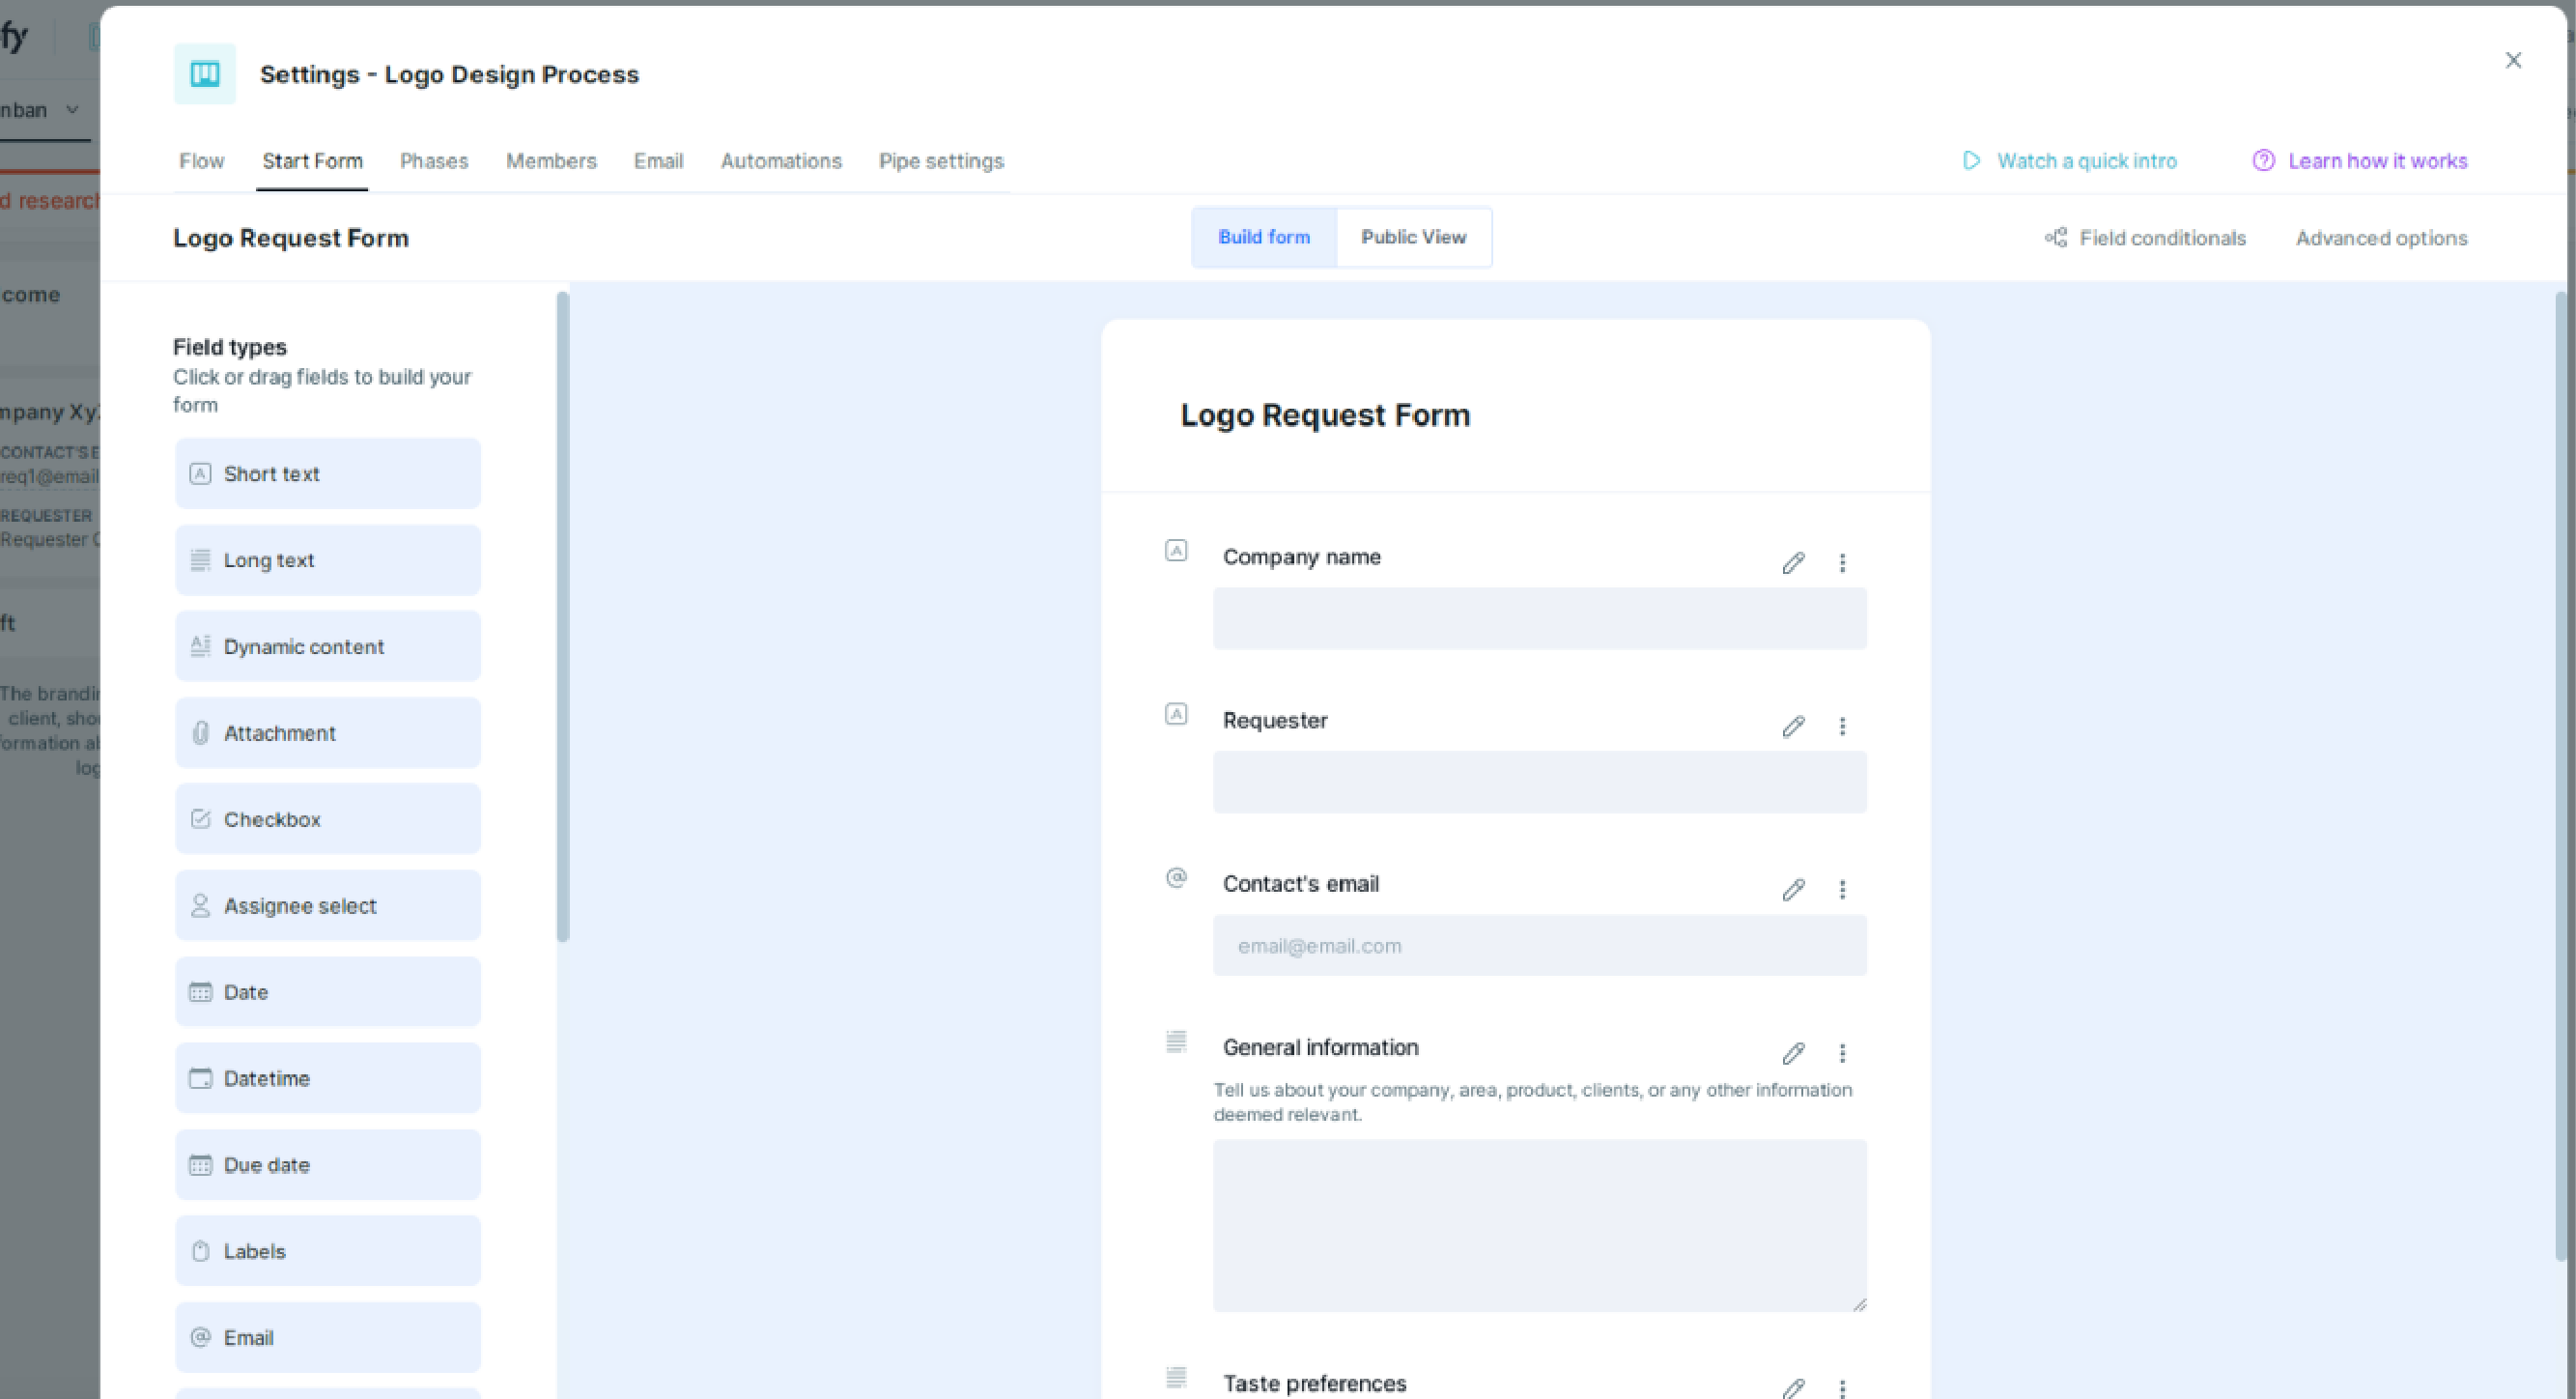Add an Assignee select field
Image resolution: width=2576 pixels, height=1399 pixels.
(328, 906)
